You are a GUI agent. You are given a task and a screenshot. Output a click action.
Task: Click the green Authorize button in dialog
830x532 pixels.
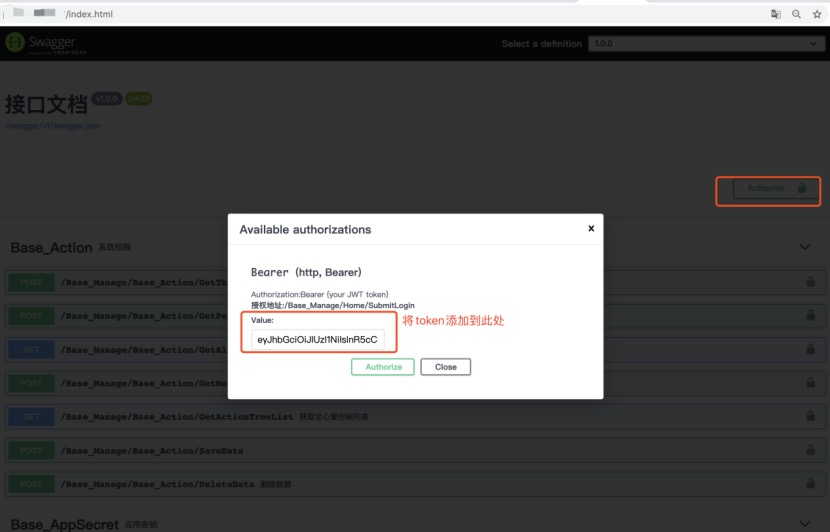point(383,367)
